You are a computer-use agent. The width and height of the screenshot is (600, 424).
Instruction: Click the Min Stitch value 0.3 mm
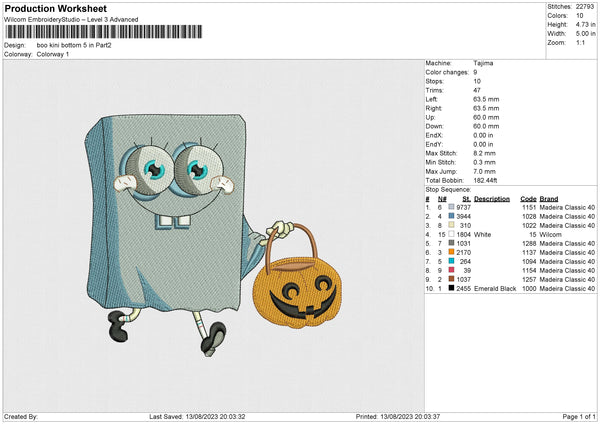[x=484, y=162]
